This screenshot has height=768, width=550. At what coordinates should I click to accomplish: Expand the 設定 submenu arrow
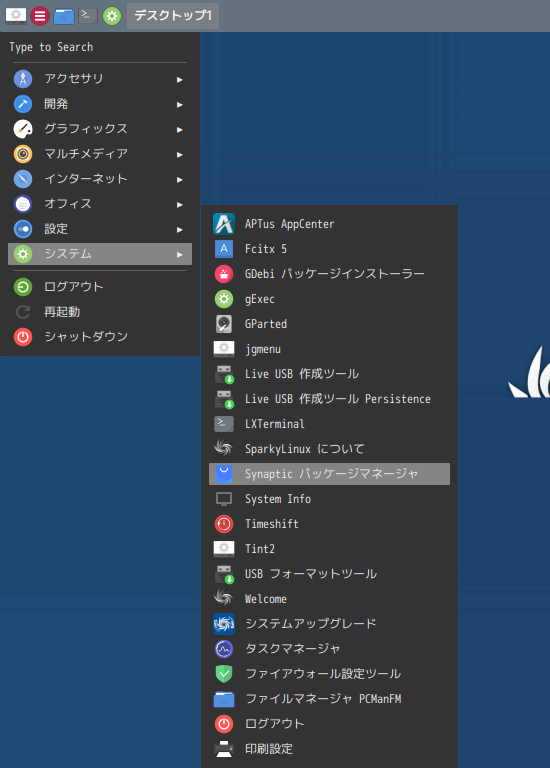pyautogui.click(x=180, y=229)
